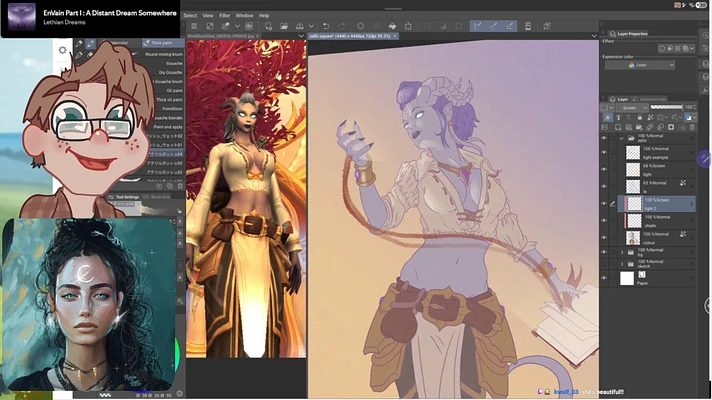The height and width of the screenshot is (400, 712).
Task: Click the smartphone connect icon
Action: tap(528, 26)
